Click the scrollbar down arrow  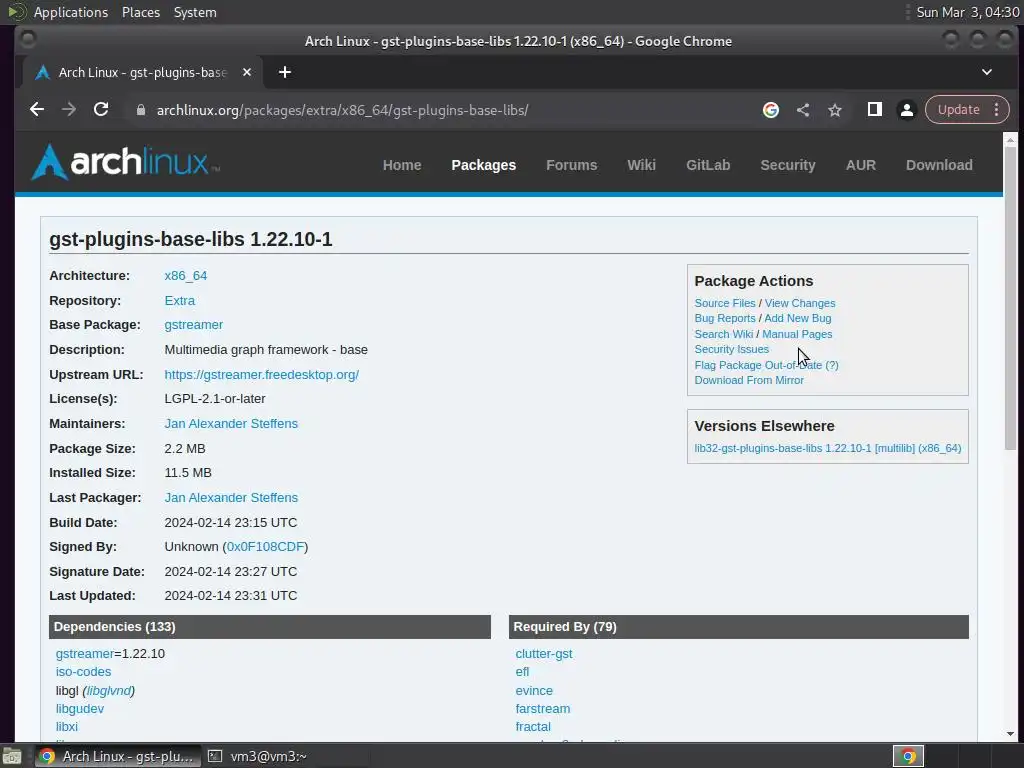click(1010, 734)
